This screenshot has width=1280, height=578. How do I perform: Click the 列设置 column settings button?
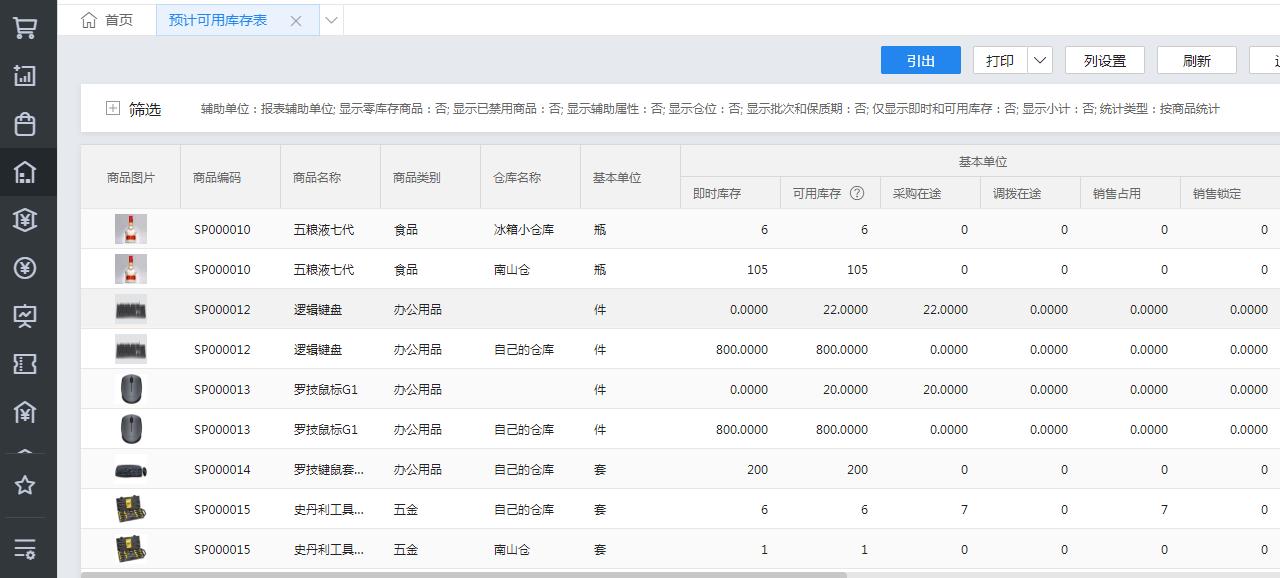tap(1104, 60)
